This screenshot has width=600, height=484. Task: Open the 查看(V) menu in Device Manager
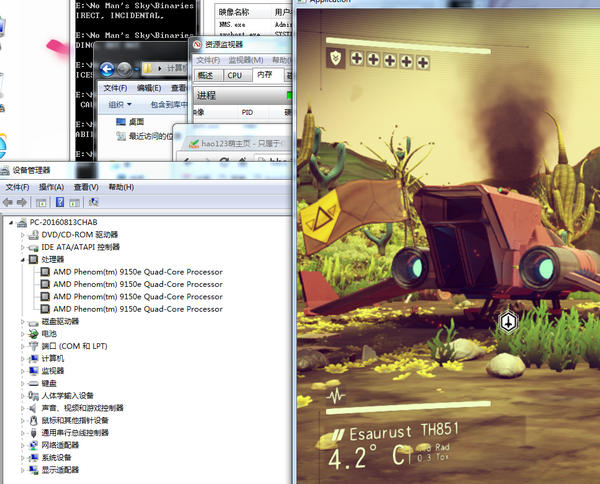(x=86, y=187)
